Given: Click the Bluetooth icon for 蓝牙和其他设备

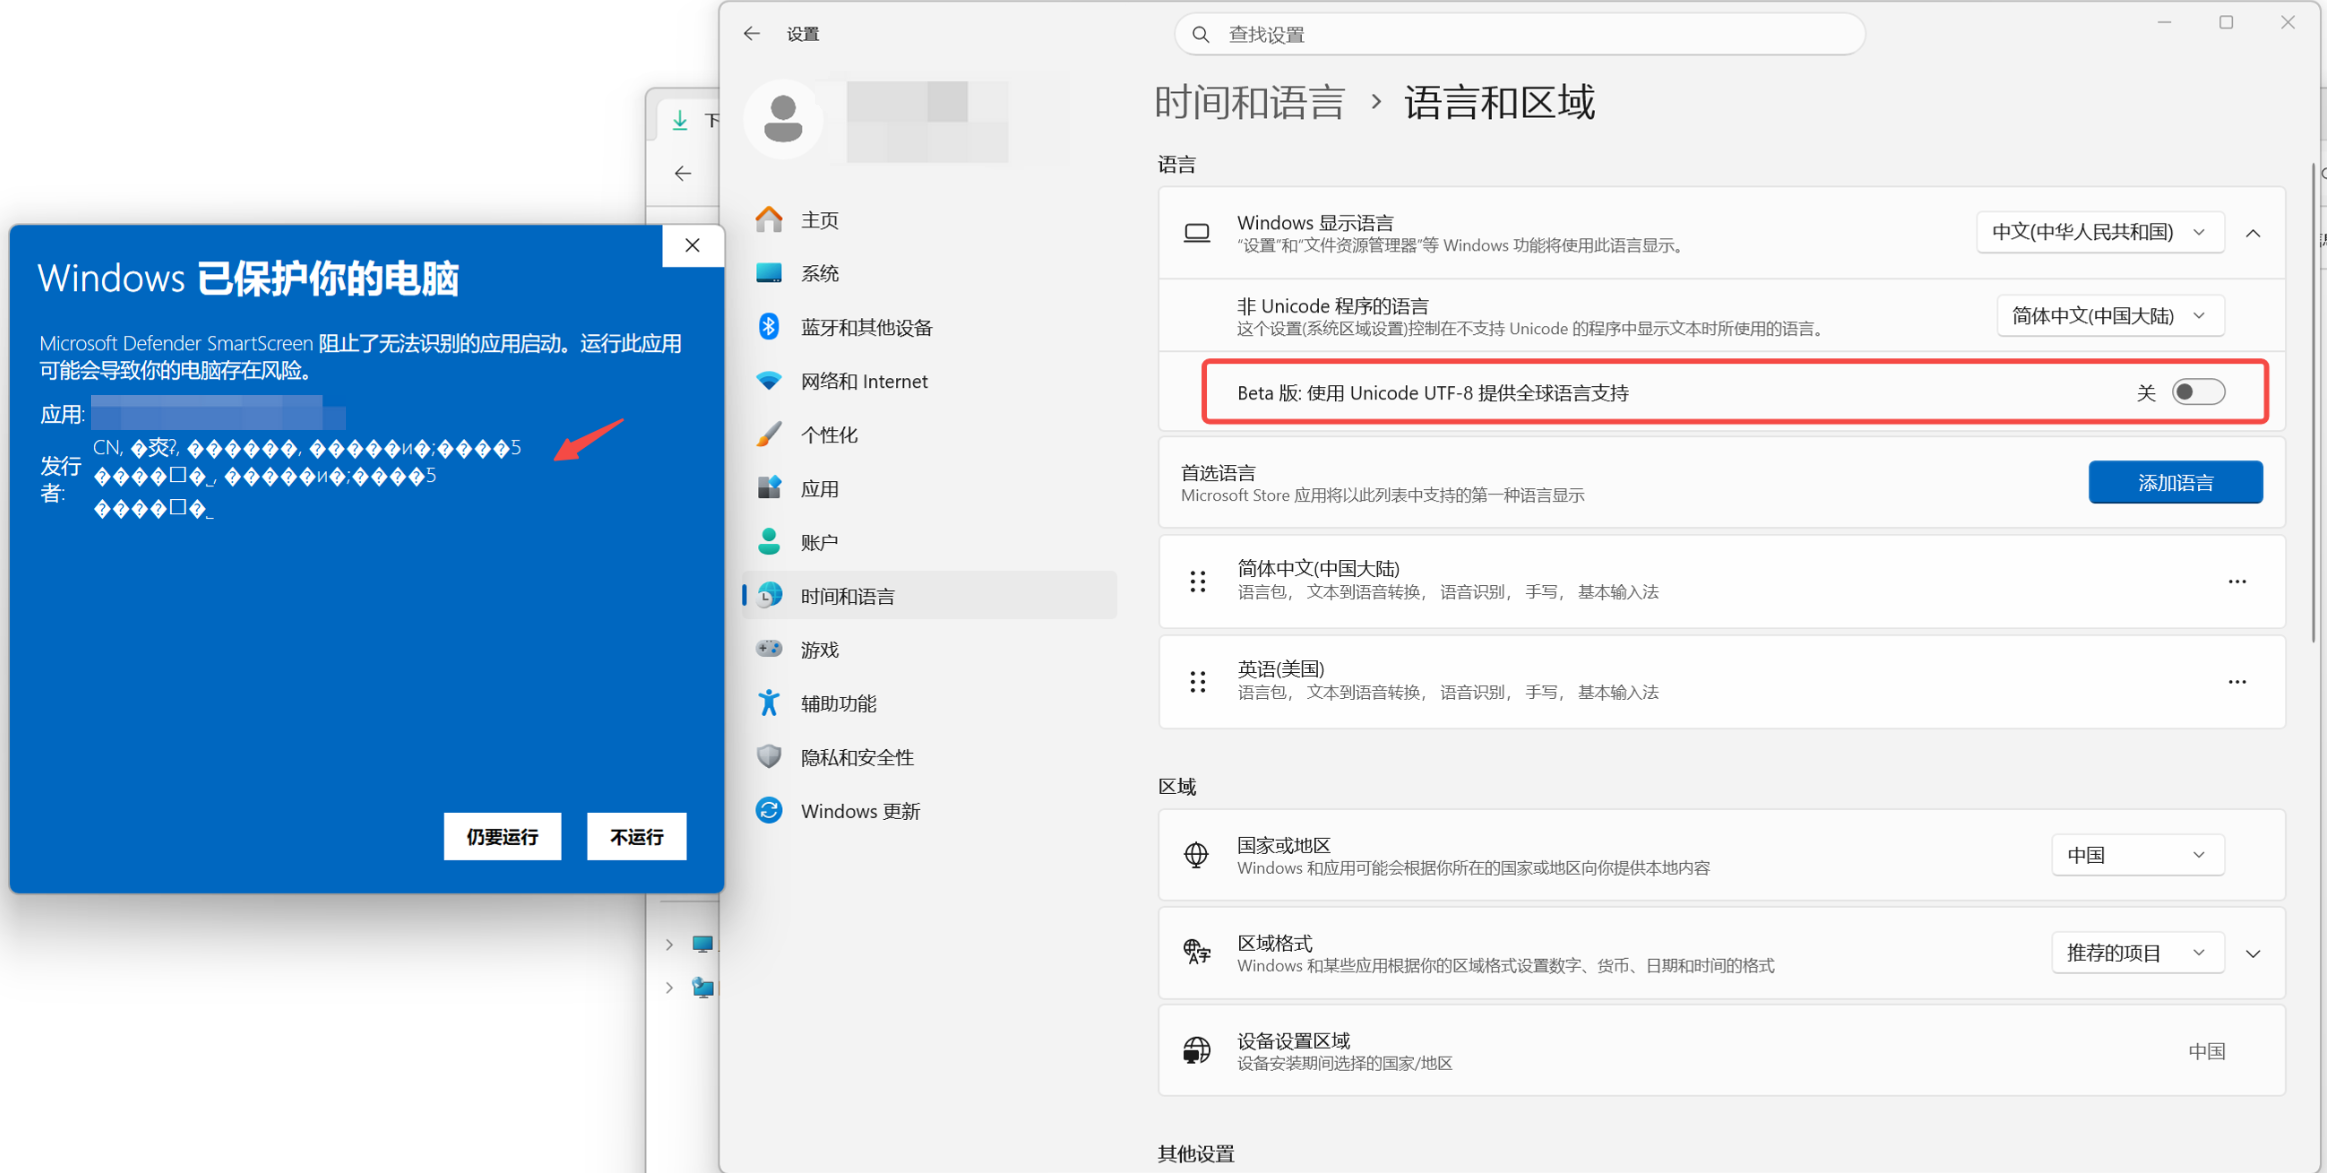Looking at the screenshot, I should click(769, 327).
